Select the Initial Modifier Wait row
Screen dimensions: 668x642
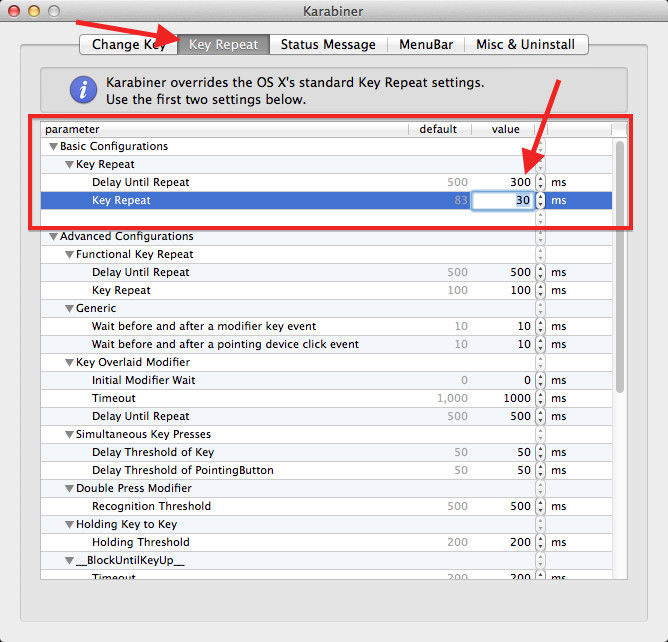326,380
